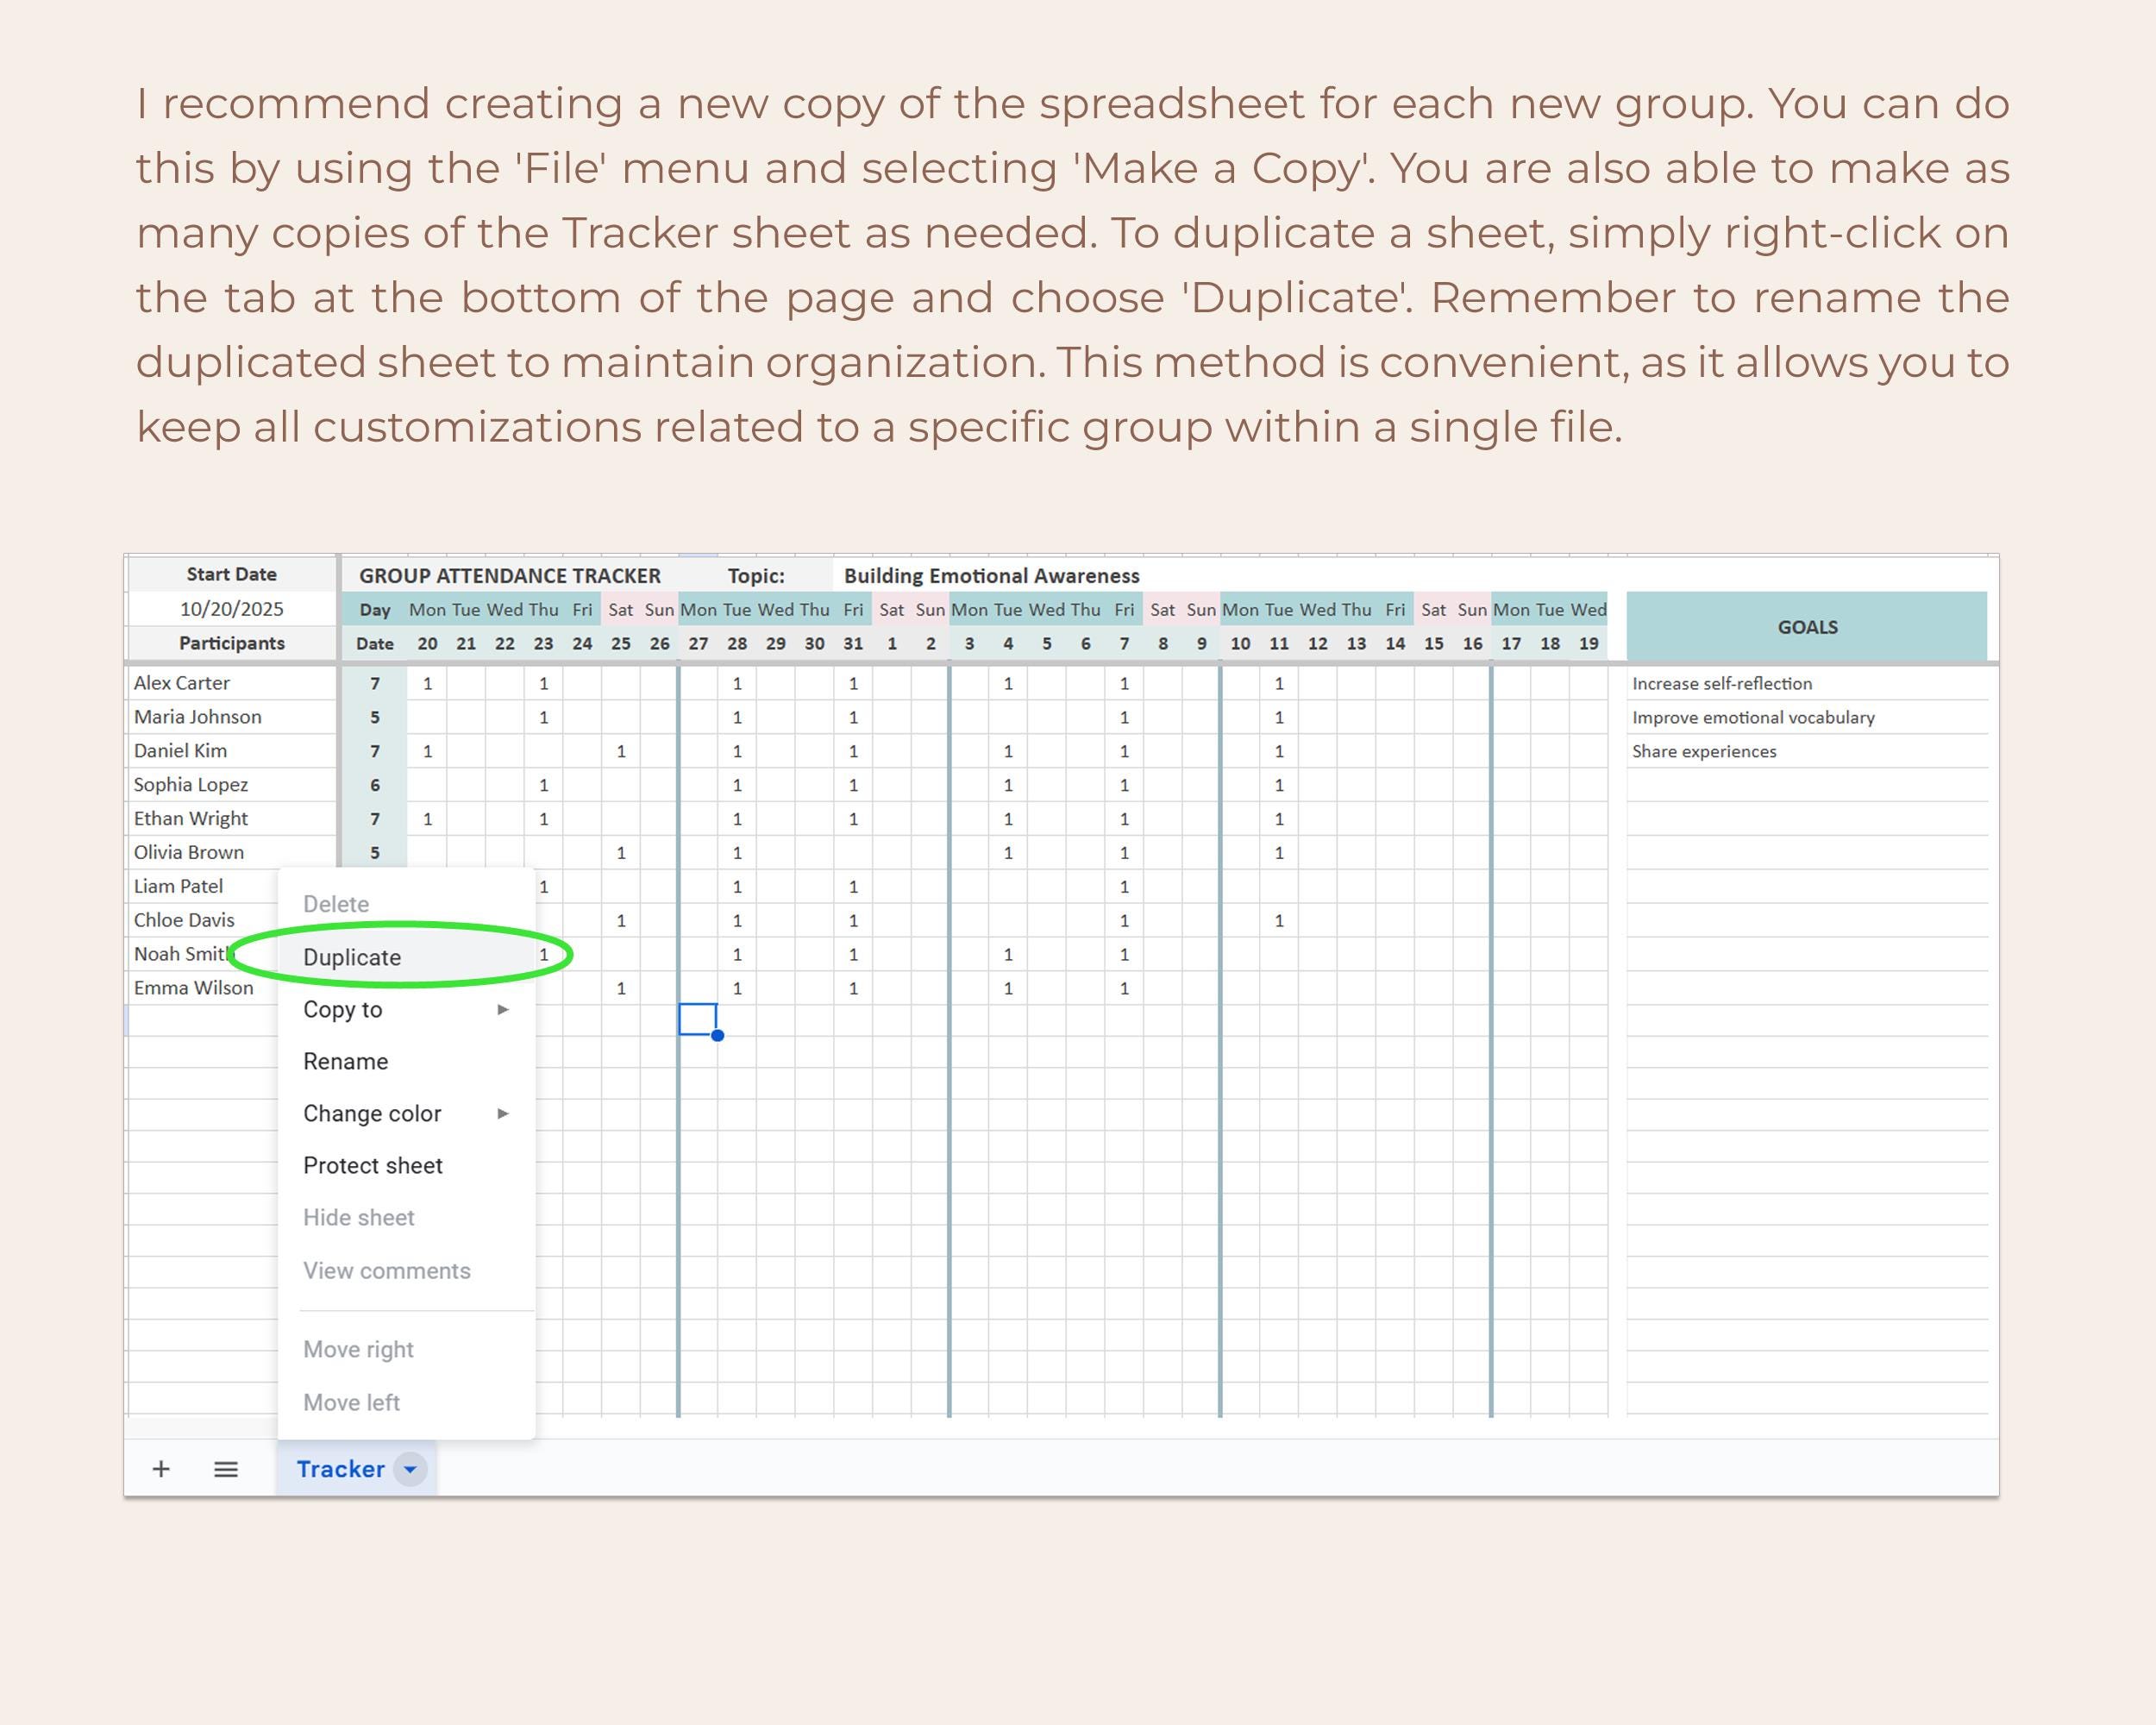This screenshot has height=1725, width=2156.
Task: Click the greyed Delete menu entry
Action: click(x=406, y=904)
